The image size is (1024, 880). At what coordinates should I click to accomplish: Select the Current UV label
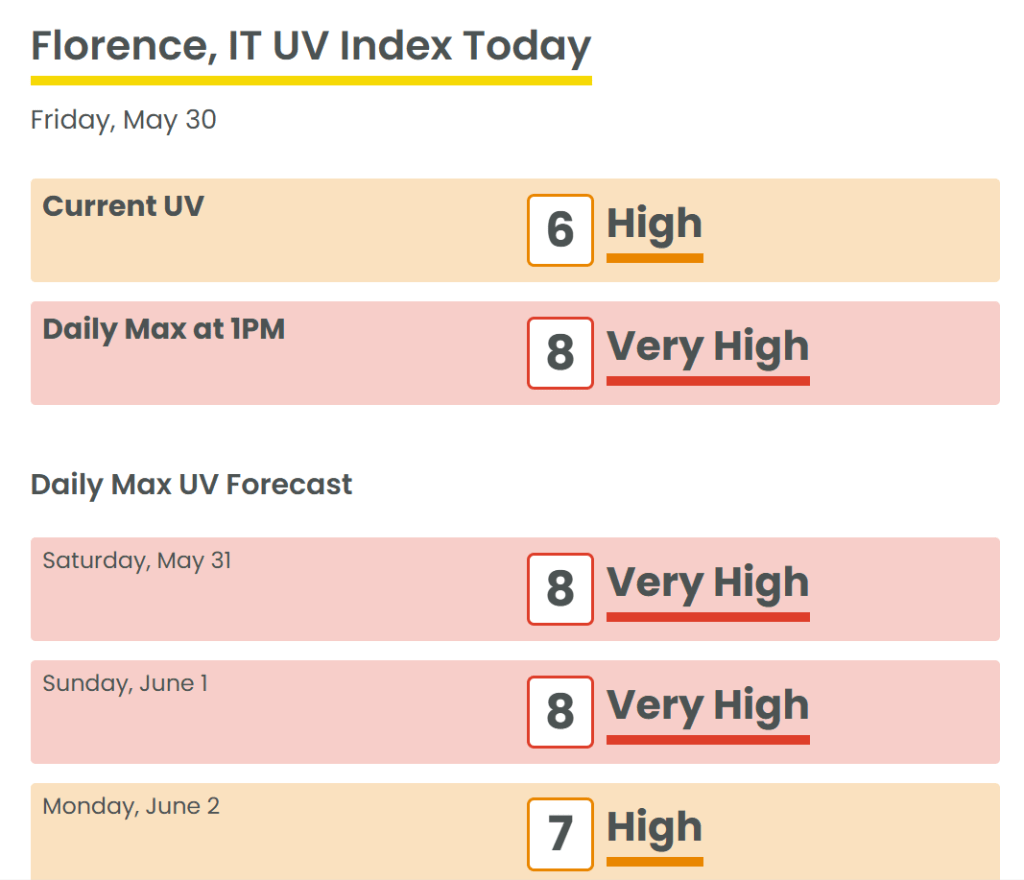click(123, 206)
